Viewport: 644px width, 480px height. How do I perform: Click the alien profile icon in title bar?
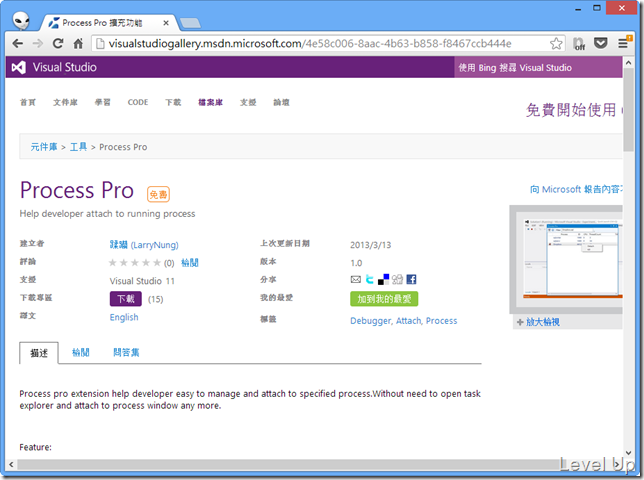point(21,20)
